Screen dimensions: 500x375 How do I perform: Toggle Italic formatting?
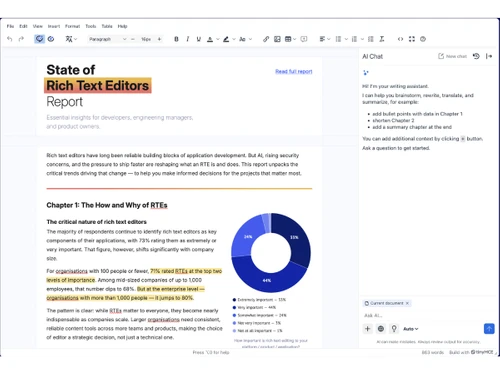188,39
